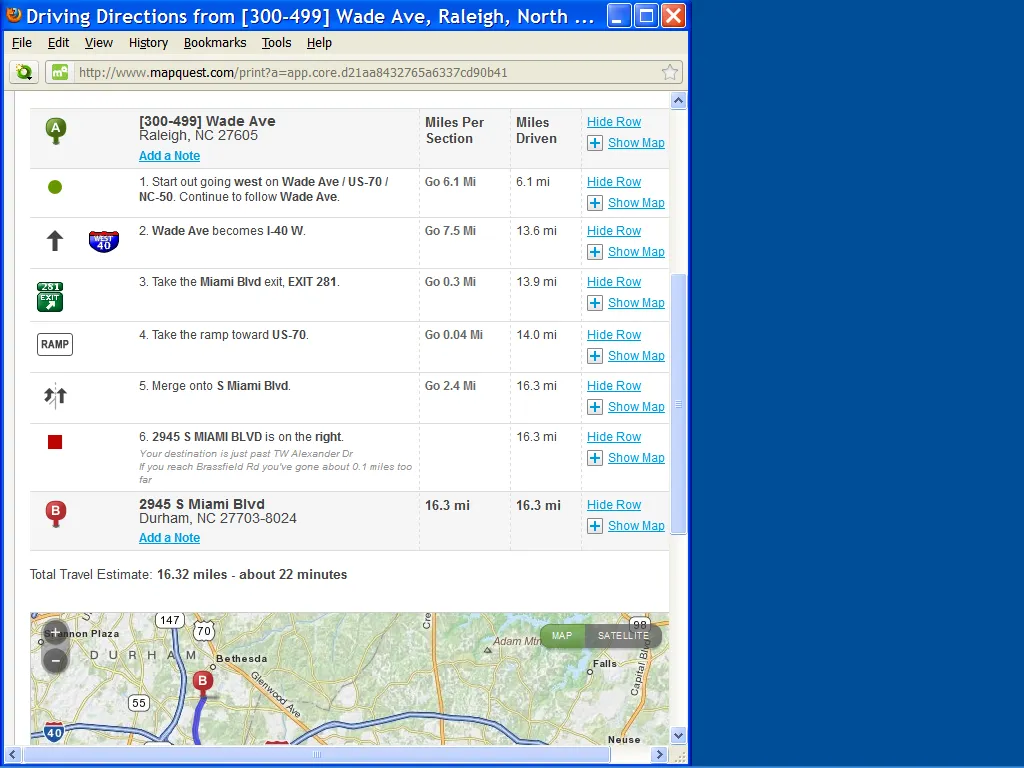Zoom in on the map
This screenshot has width=1024, height=768.
[55, 633]
